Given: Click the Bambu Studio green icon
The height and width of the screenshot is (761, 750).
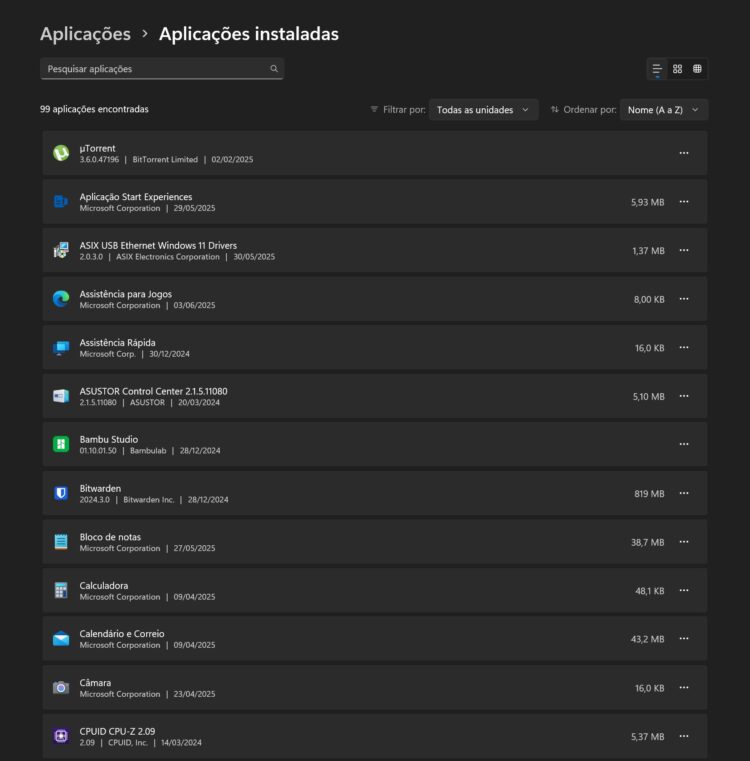Looking at the screenshot, I should [61, 444].
